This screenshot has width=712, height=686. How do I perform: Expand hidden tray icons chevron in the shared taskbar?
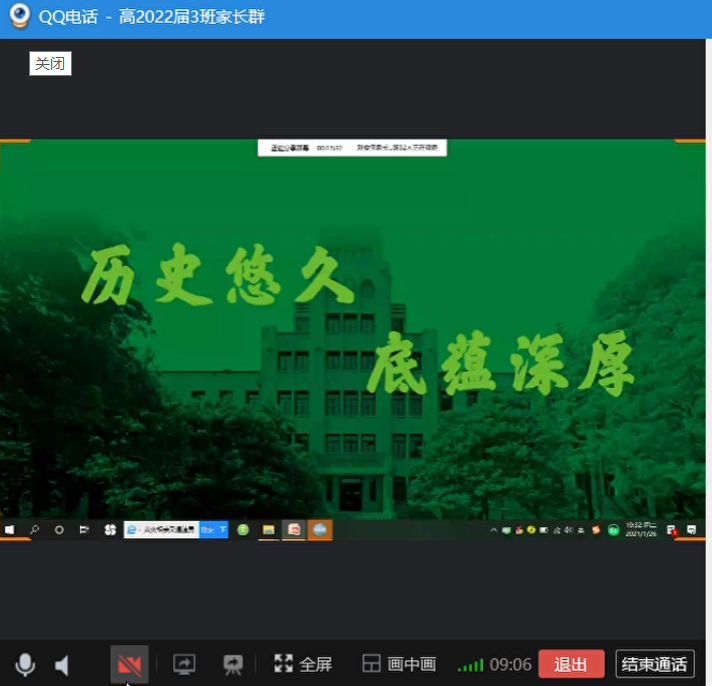494,530
